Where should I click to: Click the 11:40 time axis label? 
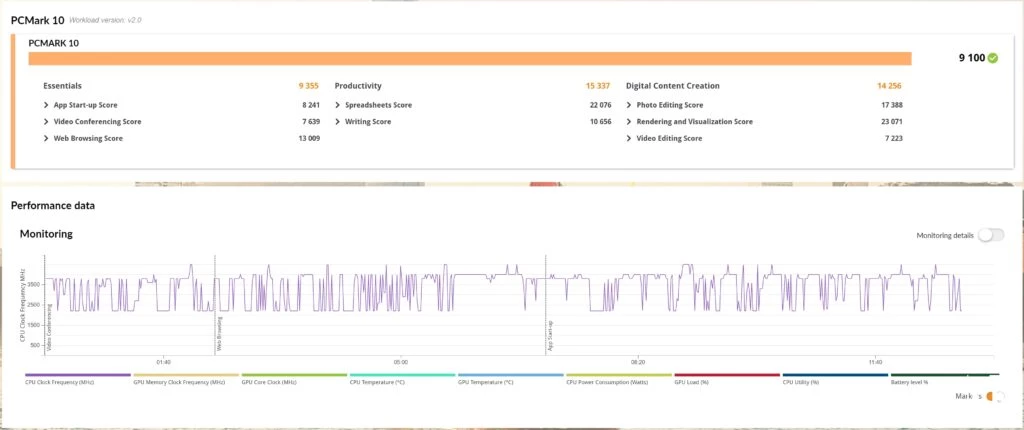(876, 362)
